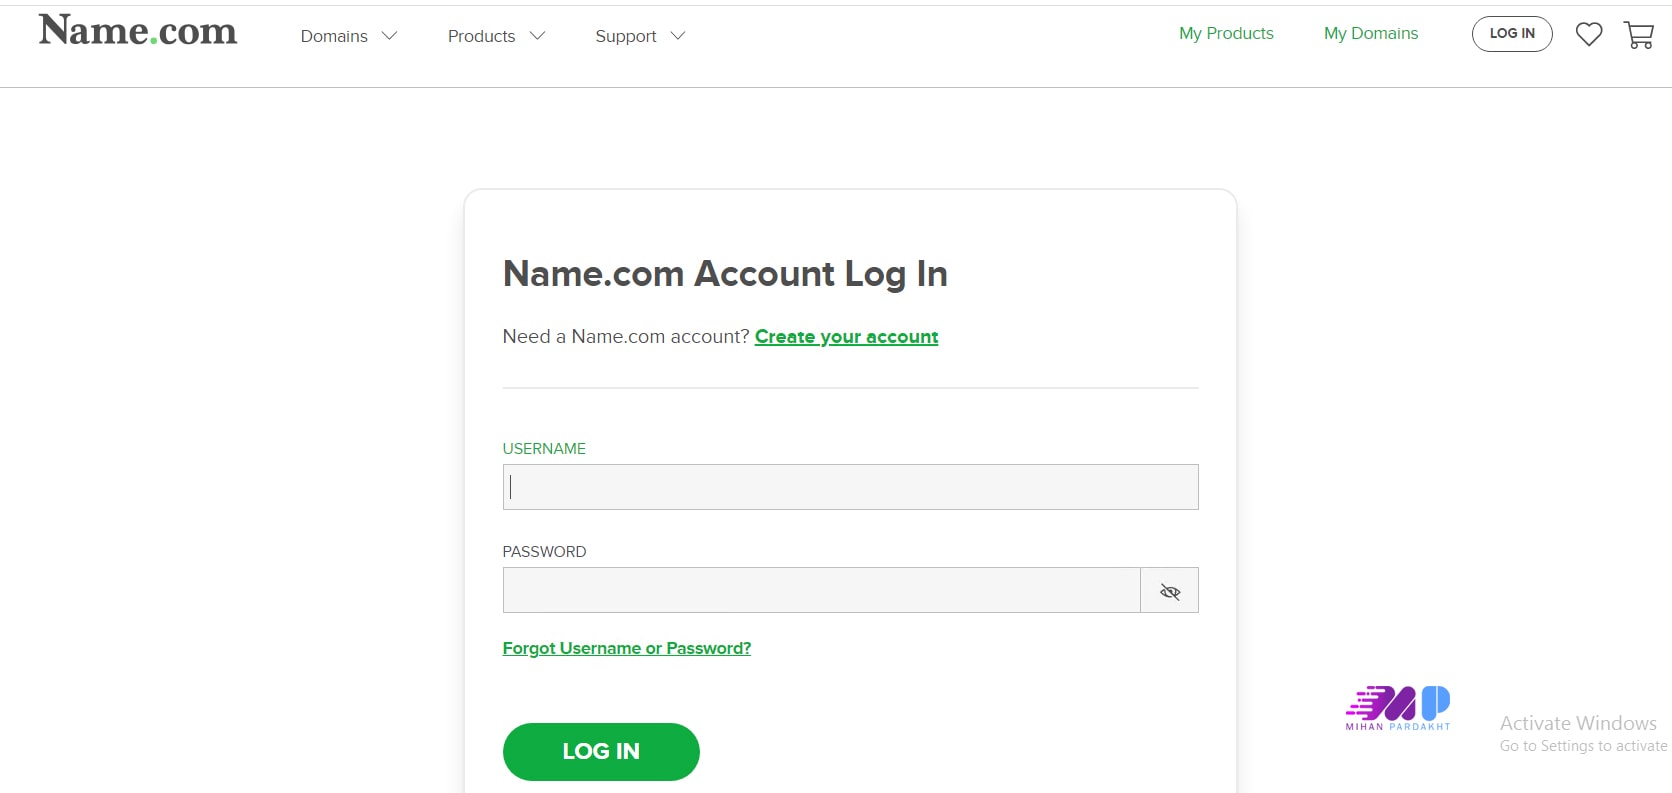This screenshot has width=1672, height=793.
Task: Click the USERNAME field label
Action: (x=544, y=449)
